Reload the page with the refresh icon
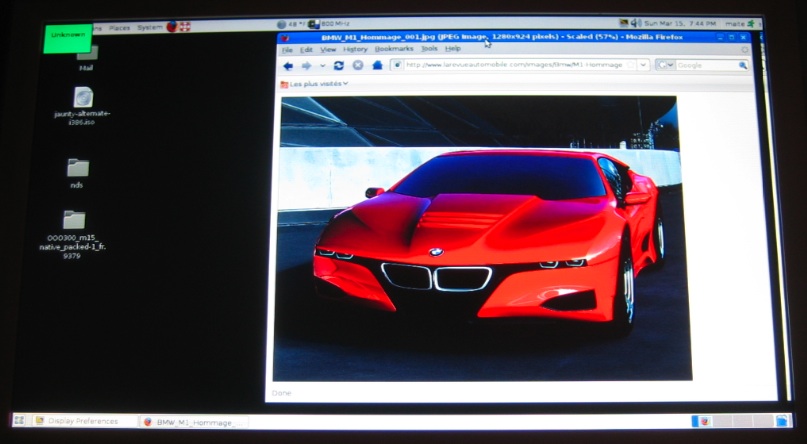 [338, 66]
